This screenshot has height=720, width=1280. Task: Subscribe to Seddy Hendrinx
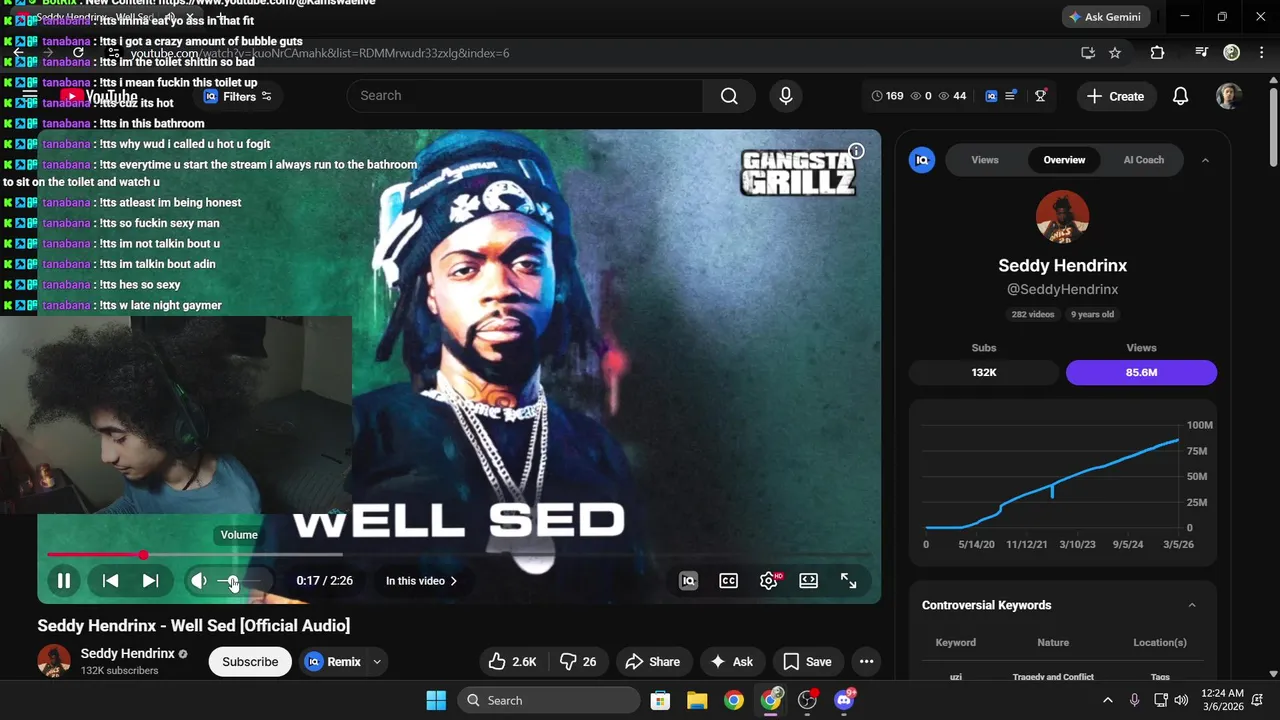pyautogui.click(x=250, y=662)
